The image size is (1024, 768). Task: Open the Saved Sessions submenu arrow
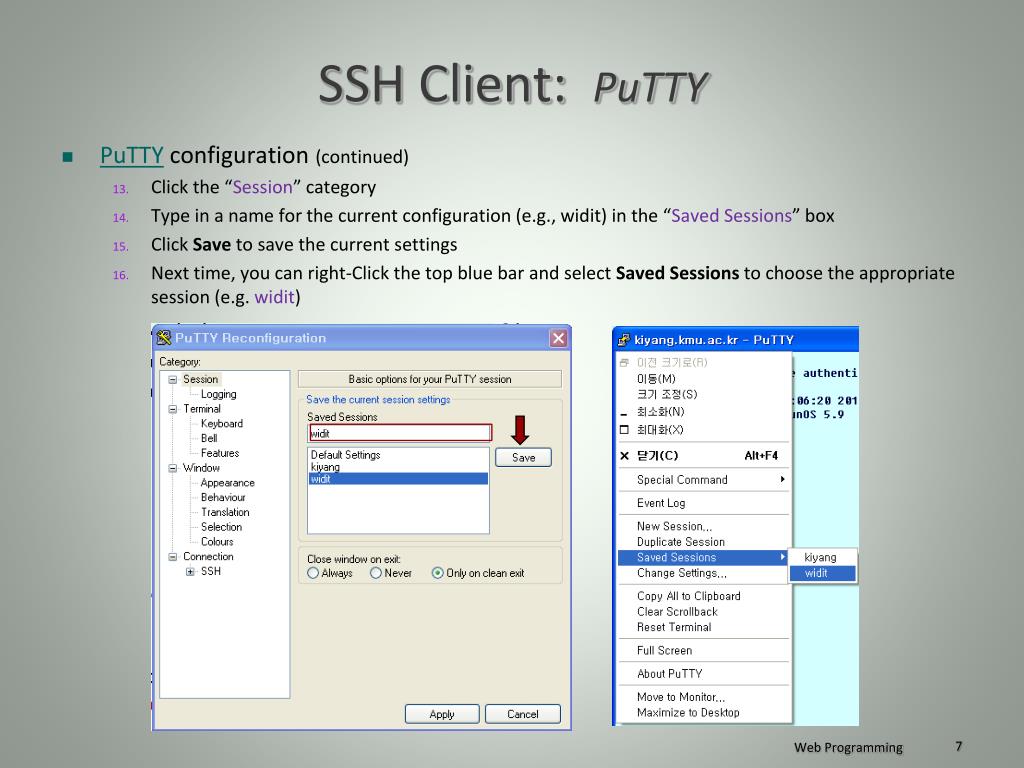(x=782, y=557)
